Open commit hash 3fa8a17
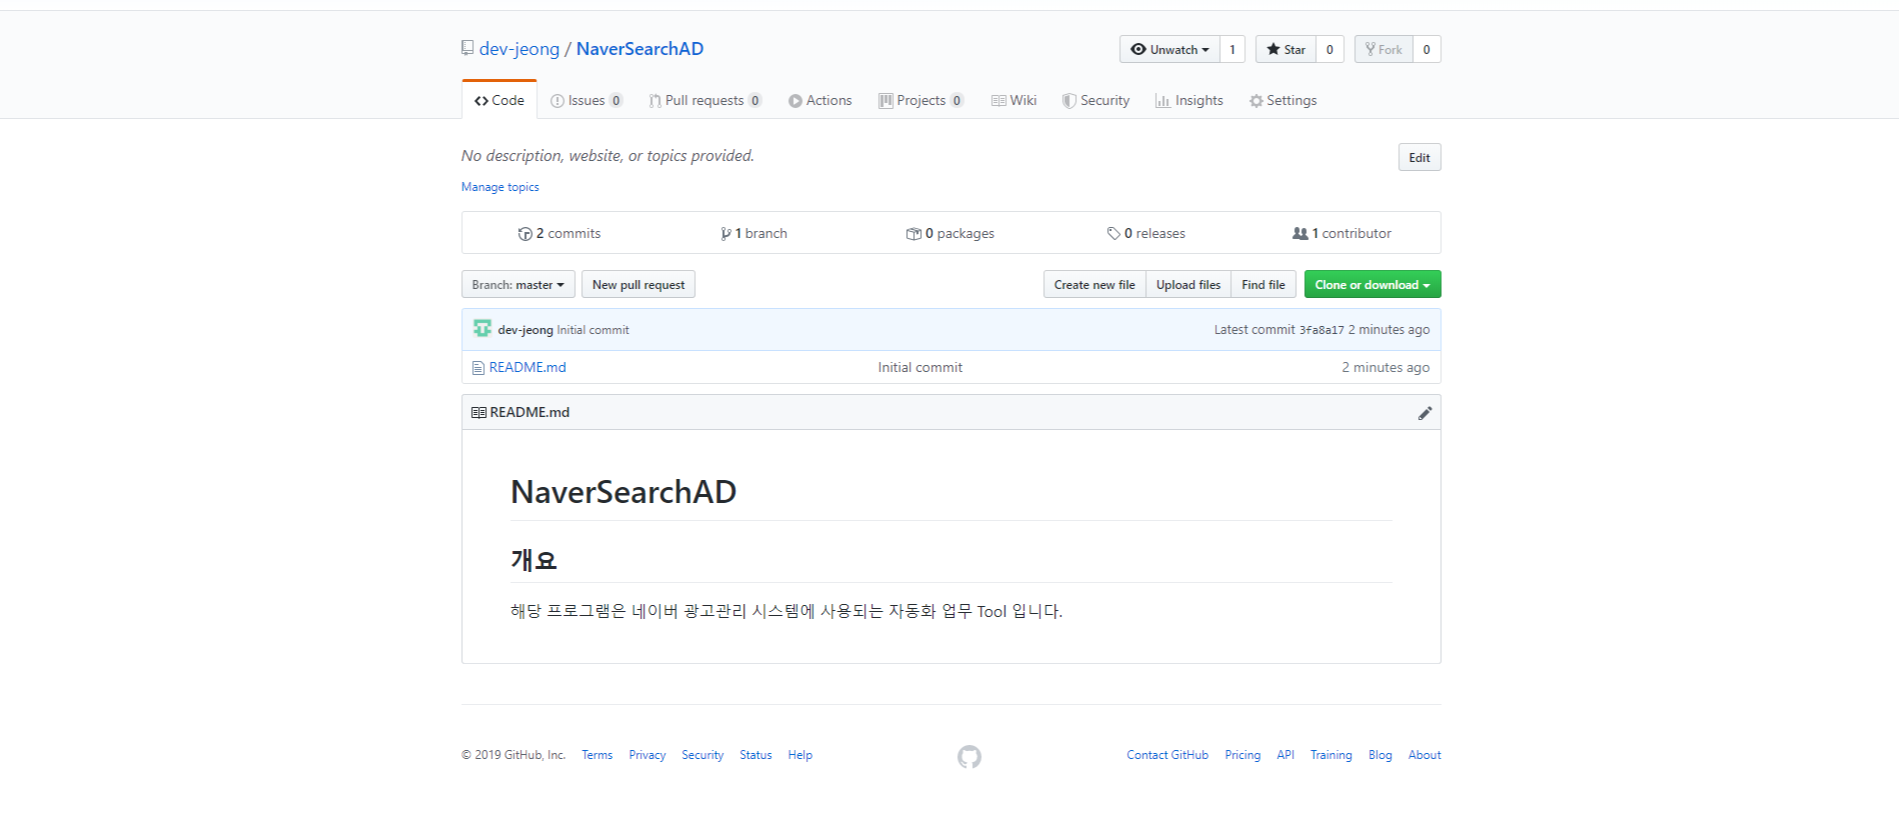The image size is (1899, 819). click(x=1321, y=330)
